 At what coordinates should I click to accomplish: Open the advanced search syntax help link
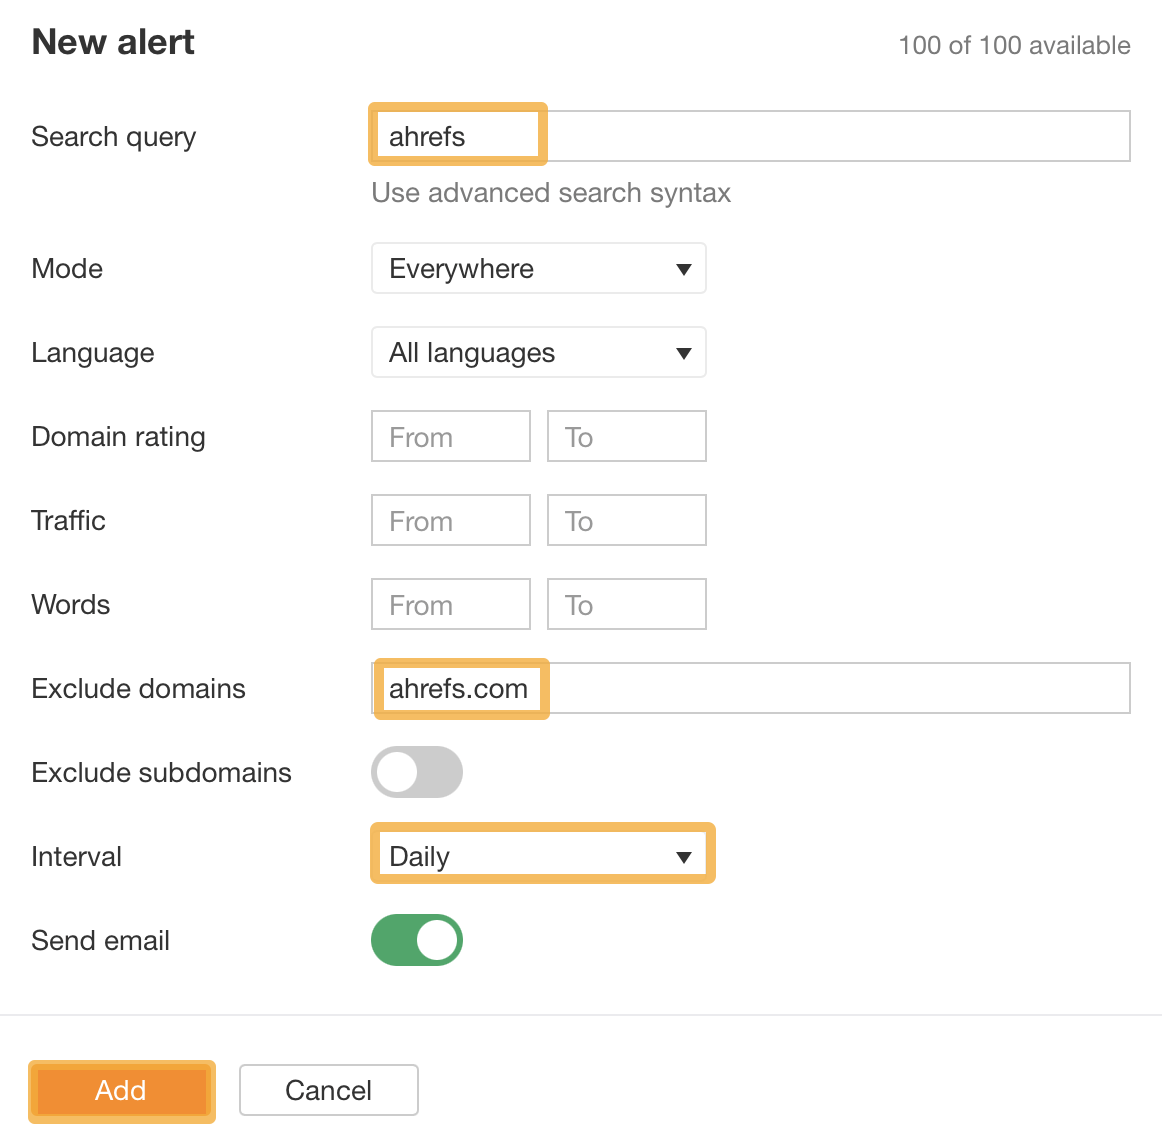point(551,192)
